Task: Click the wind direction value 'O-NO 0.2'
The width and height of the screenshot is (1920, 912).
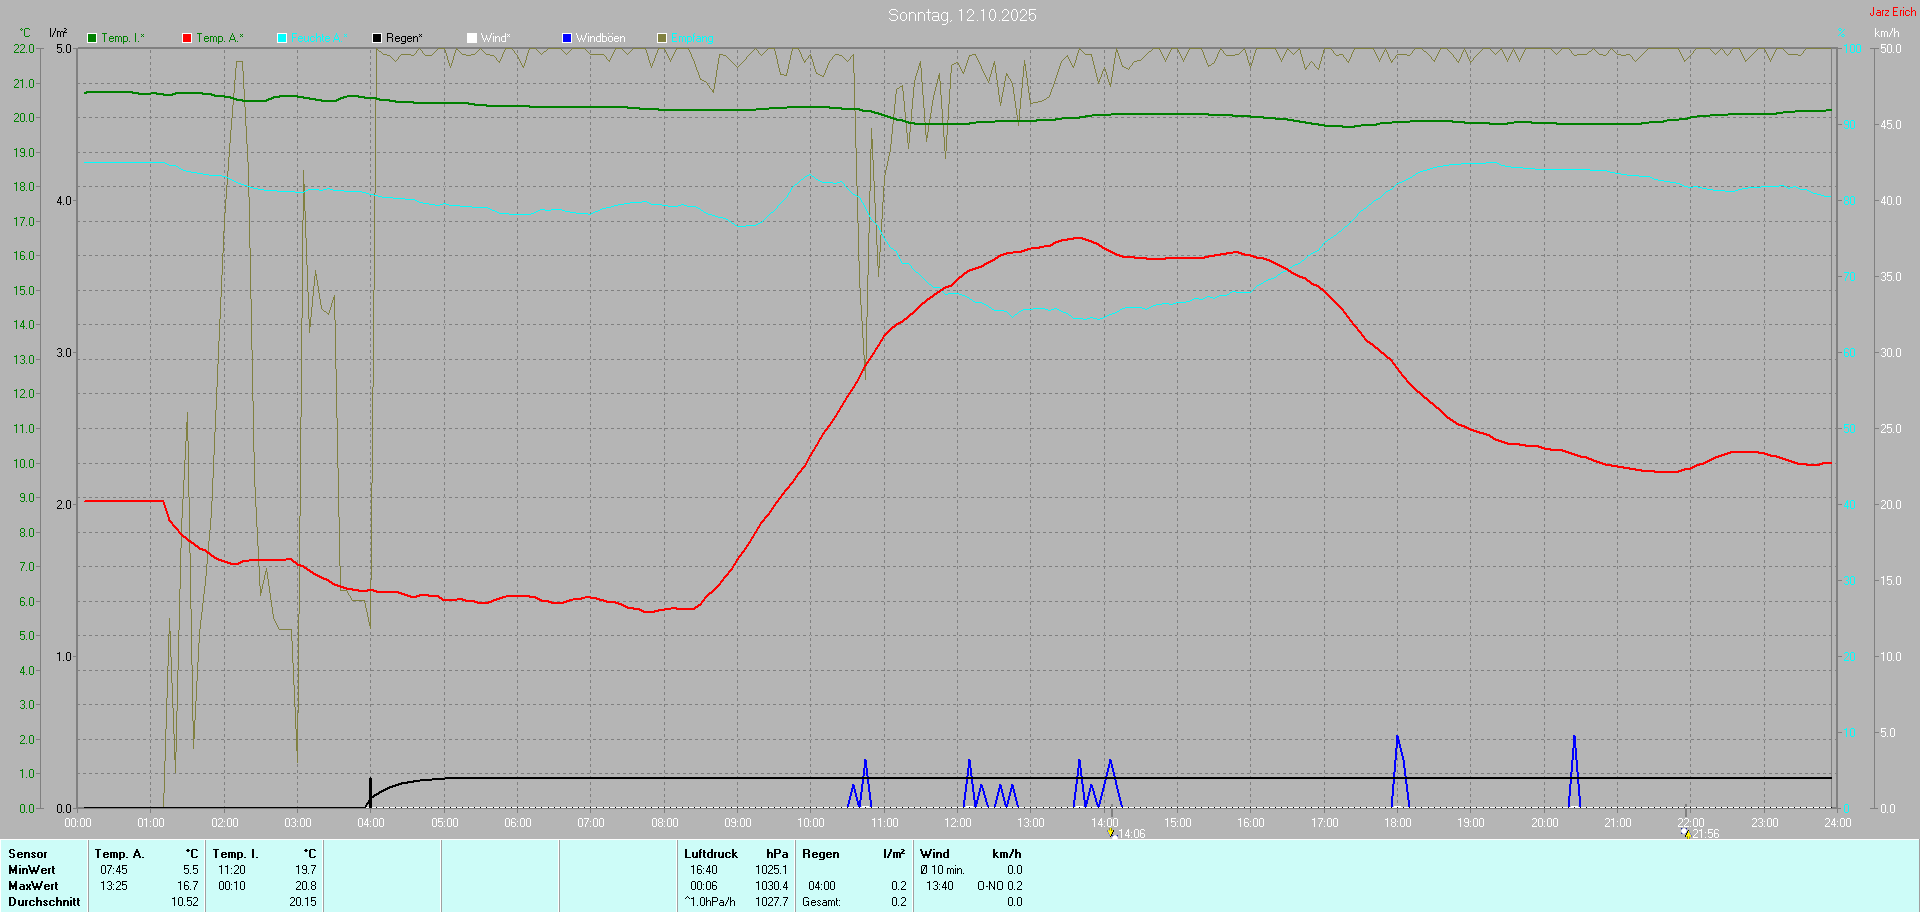Action: pyautogui.click(x=1000, y=886)
